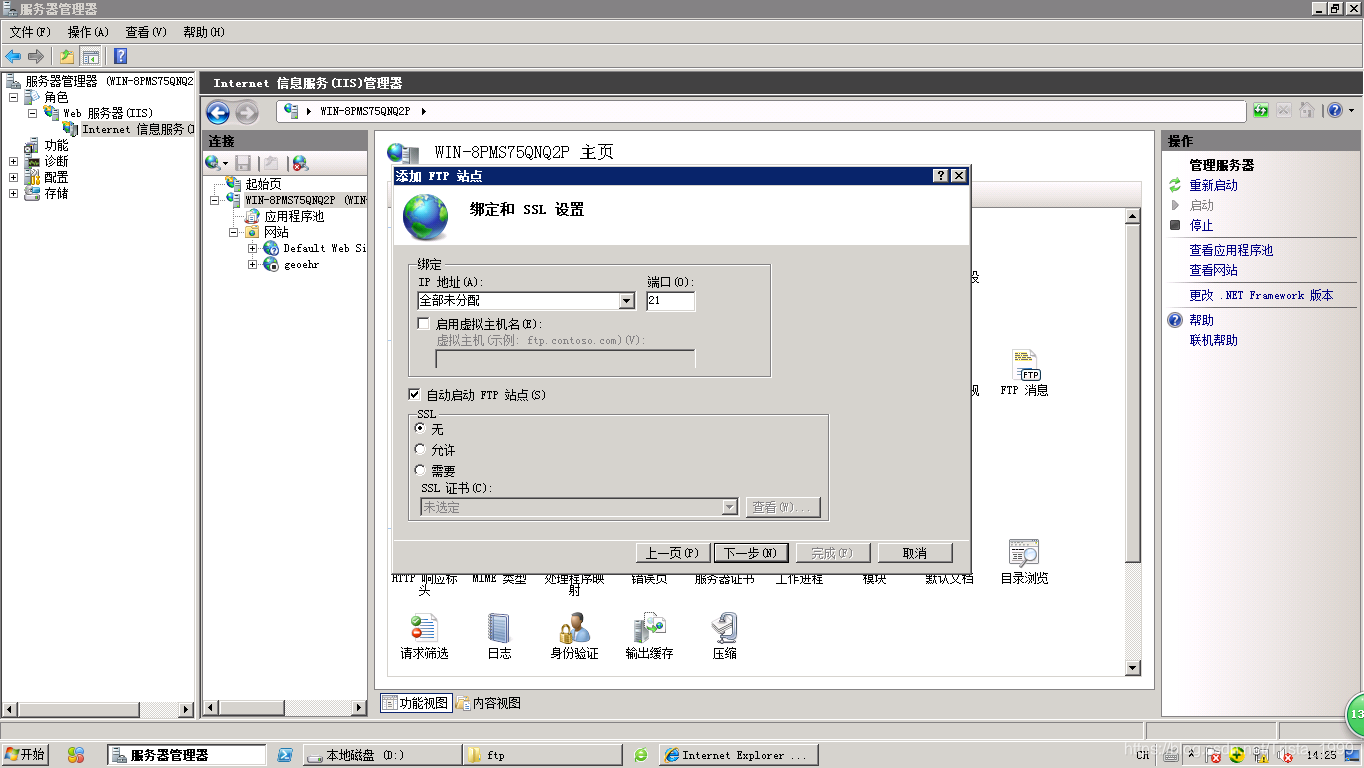Select 应用程序池 in connections tree
Screen dimensions: 1364x768
tap(294, 216)
